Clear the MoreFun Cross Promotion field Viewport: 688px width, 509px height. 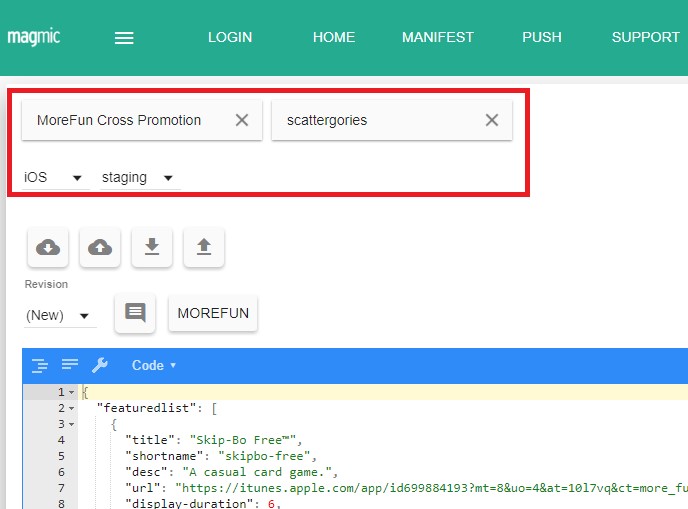(x=242, y=120)
